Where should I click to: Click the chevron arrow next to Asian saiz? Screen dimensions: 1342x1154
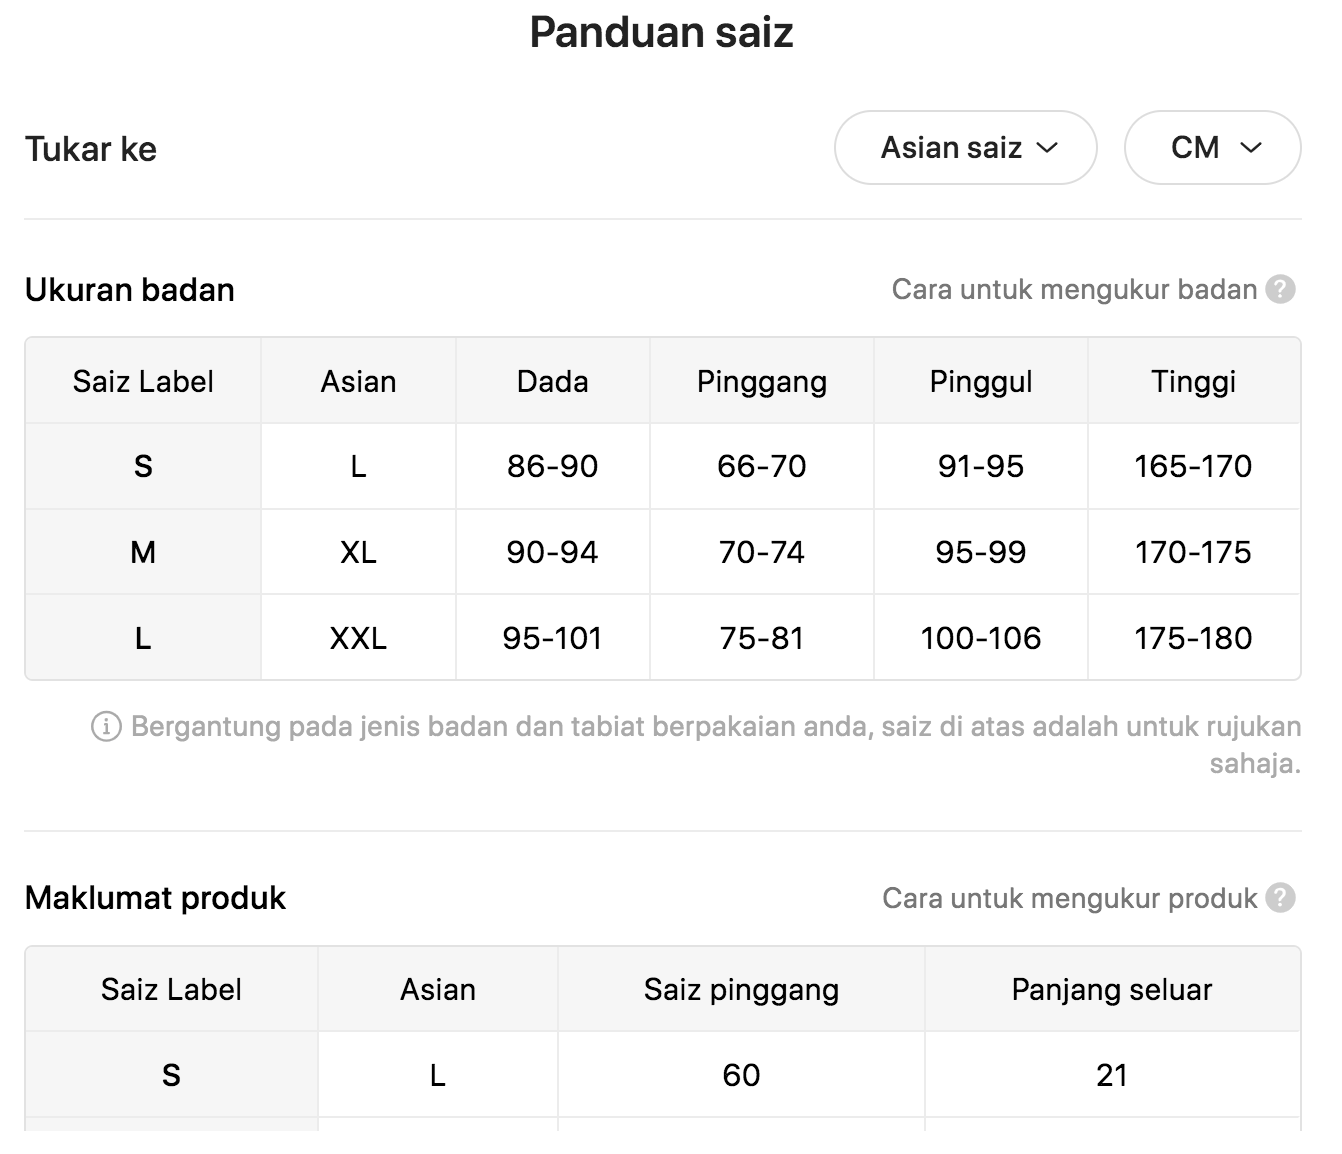click(x=1047, y=148)
